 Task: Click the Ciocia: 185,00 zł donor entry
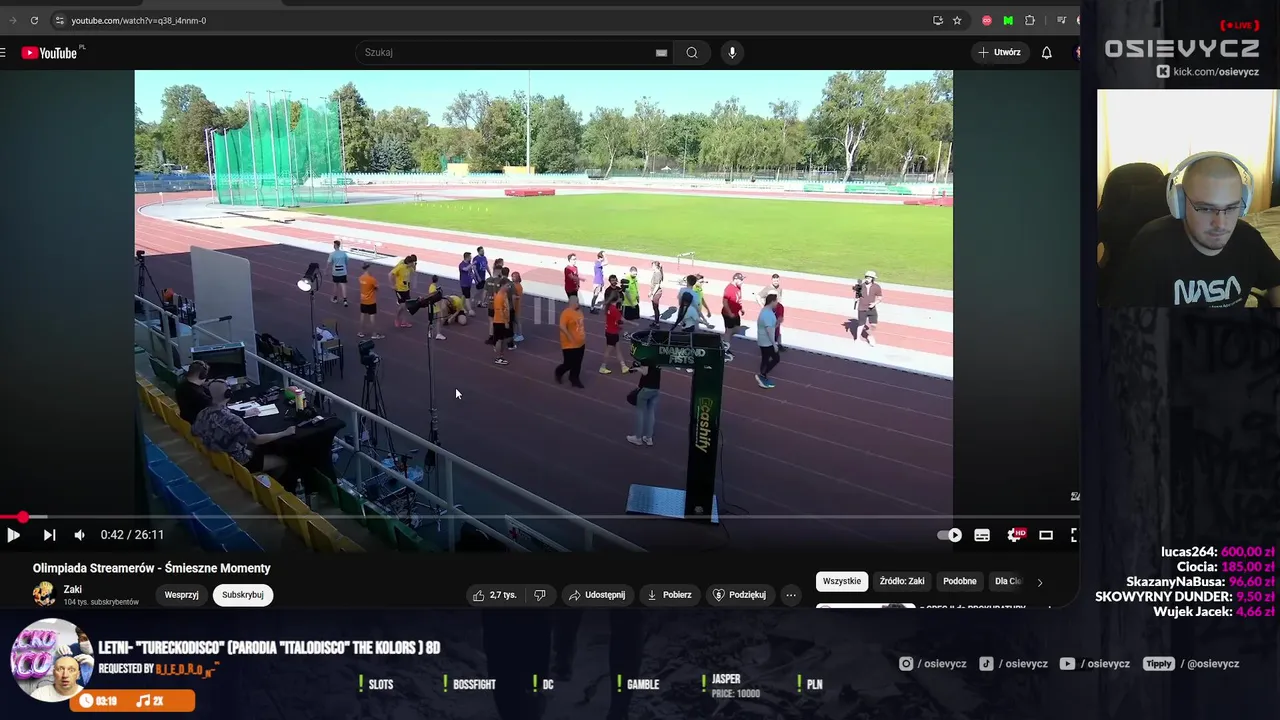coord(1225,567)
